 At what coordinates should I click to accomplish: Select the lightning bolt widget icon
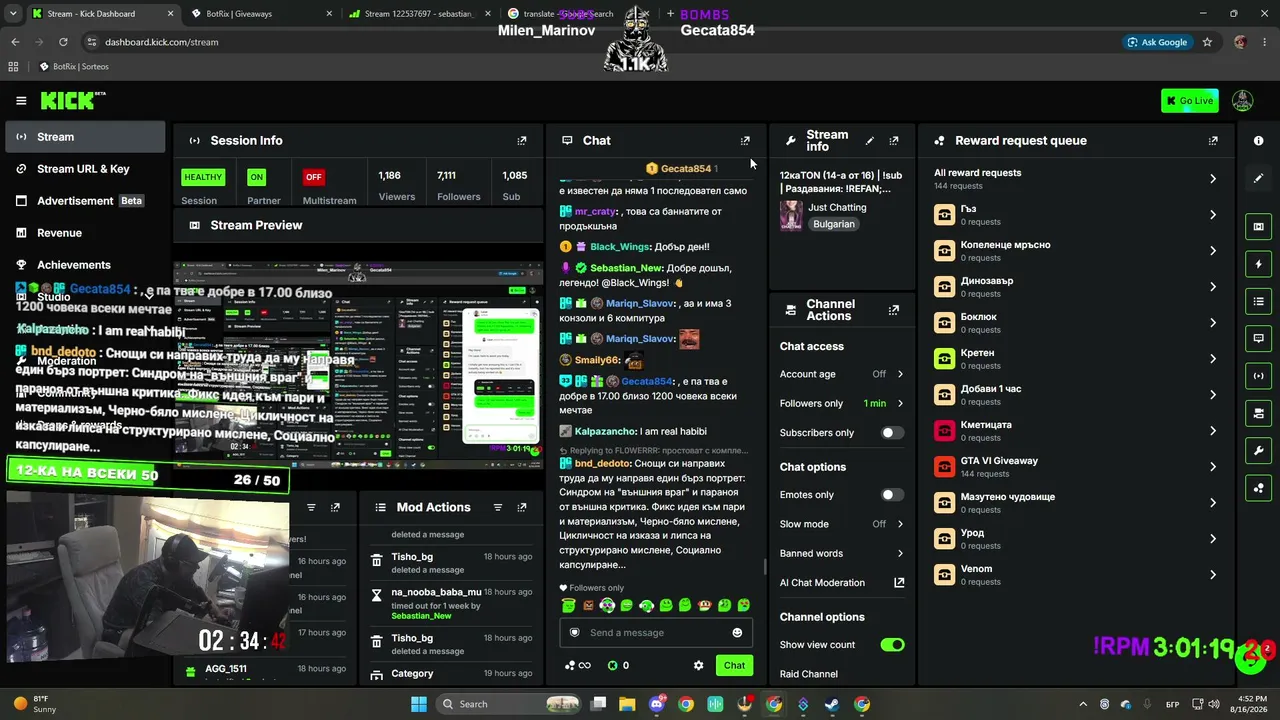click(1258, 264)
